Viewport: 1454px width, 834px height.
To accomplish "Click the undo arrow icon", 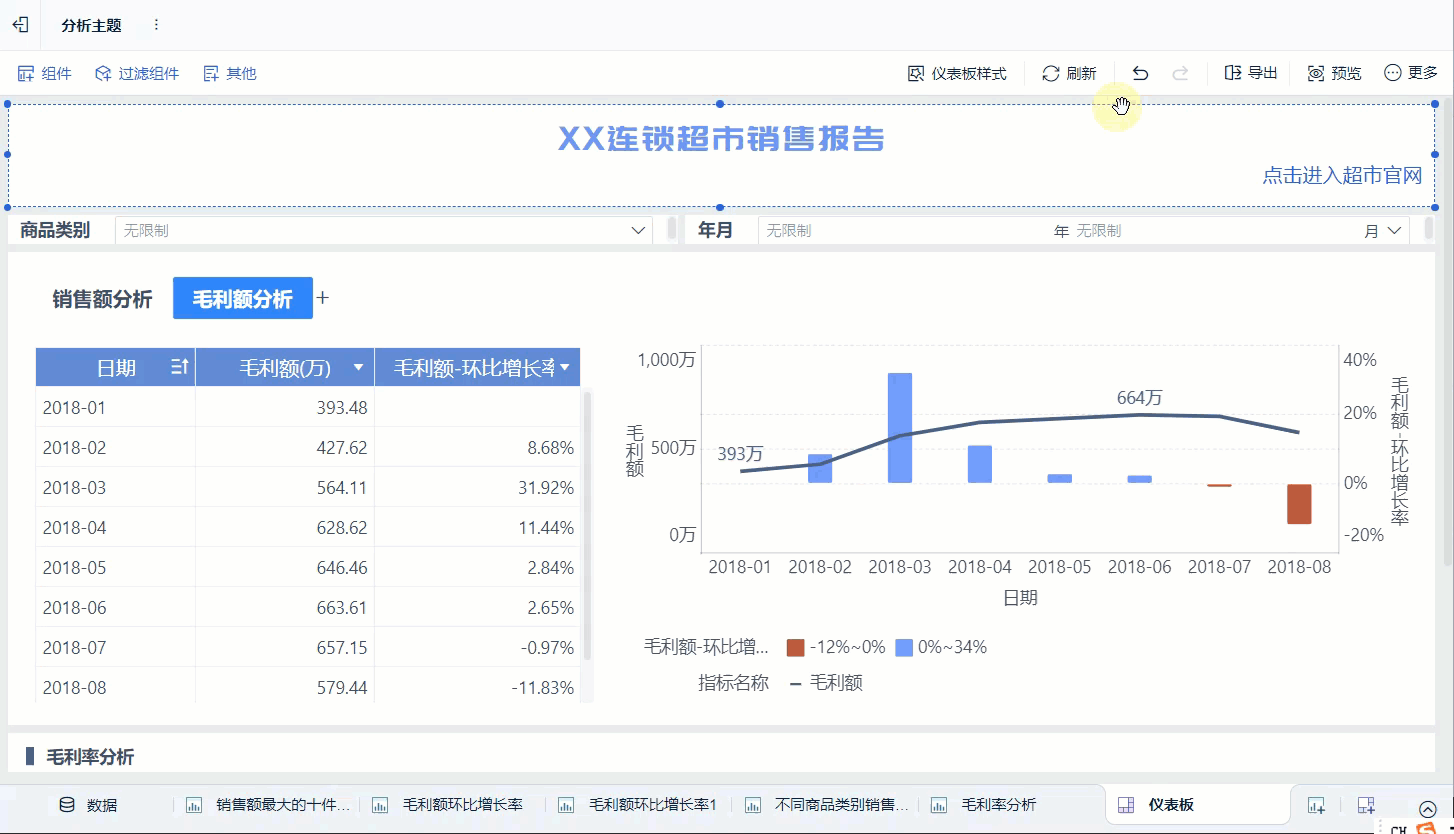I will coord(1140,73).
